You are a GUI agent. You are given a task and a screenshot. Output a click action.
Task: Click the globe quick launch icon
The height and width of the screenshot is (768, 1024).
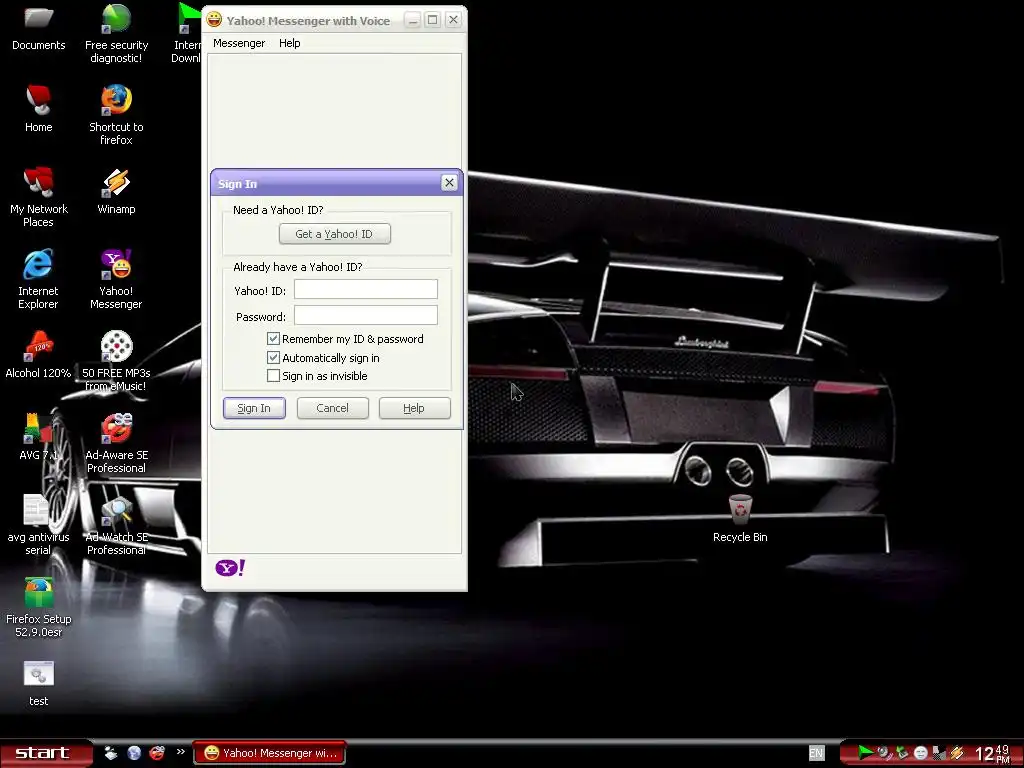click(x=135, y=753)
